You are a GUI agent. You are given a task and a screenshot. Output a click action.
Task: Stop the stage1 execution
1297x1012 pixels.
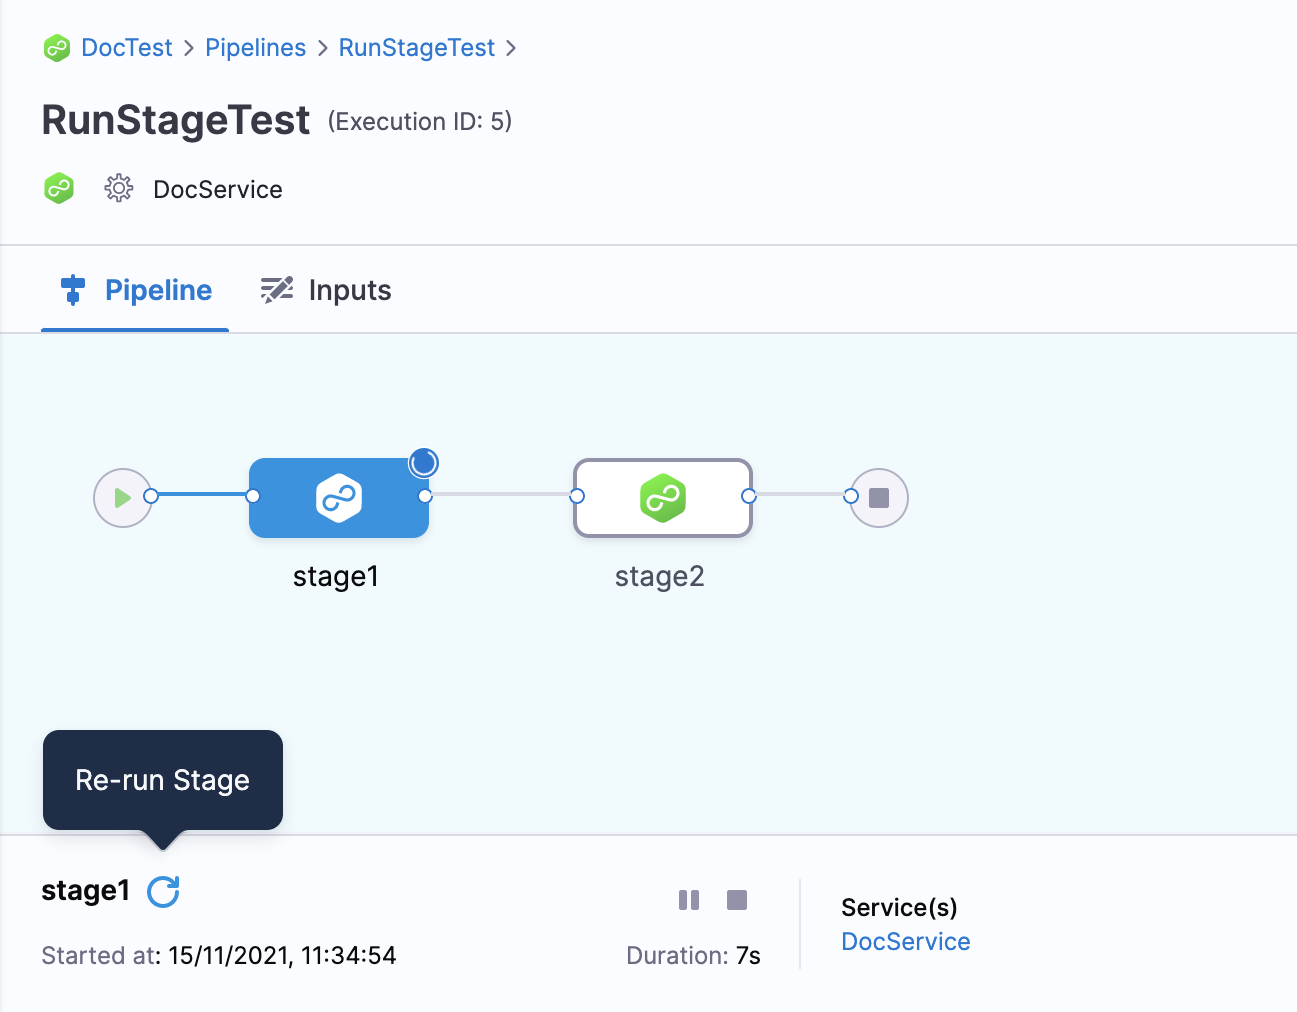click(x=737, y=900)
